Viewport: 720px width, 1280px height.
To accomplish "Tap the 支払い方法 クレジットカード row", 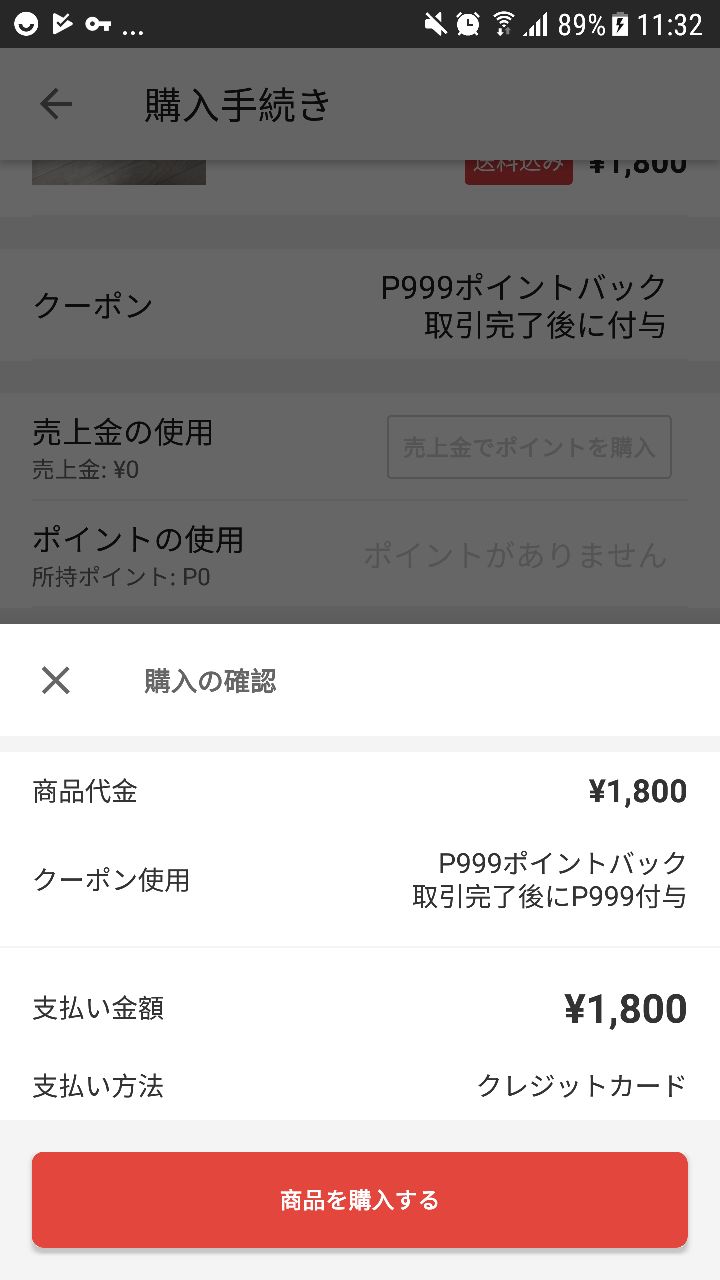I will coord(360,1086).
